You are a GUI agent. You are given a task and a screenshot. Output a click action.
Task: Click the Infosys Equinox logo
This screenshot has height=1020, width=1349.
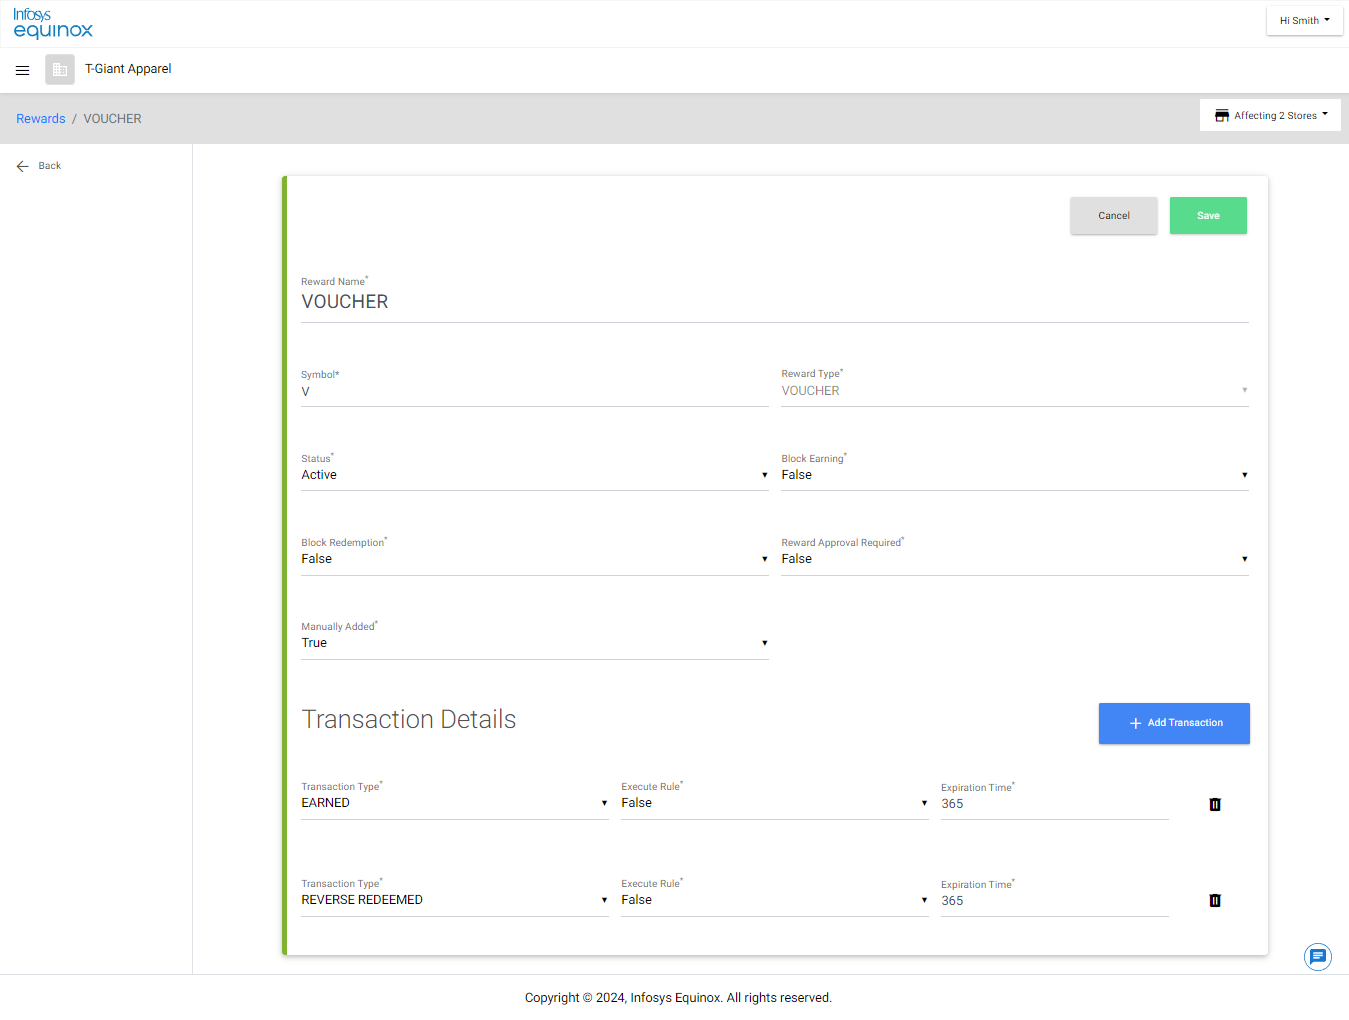click(53, 24)
